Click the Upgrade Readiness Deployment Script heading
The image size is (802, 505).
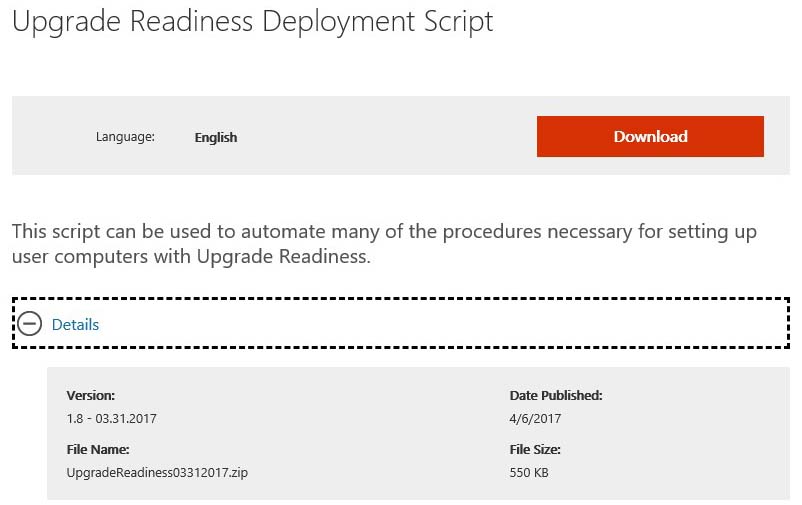[252, 21]
